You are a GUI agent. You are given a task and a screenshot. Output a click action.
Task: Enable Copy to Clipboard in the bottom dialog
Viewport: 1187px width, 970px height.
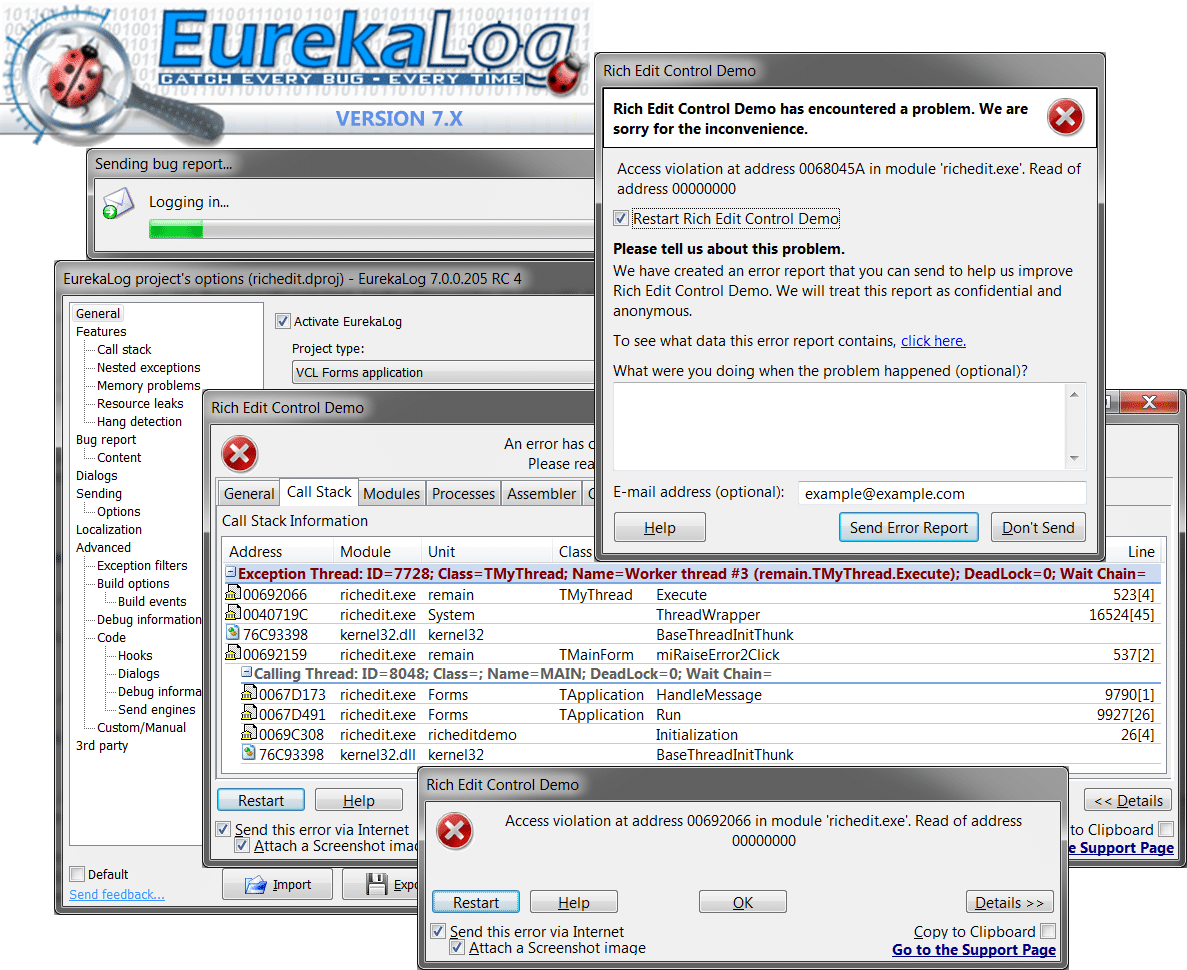point(1048,931)
